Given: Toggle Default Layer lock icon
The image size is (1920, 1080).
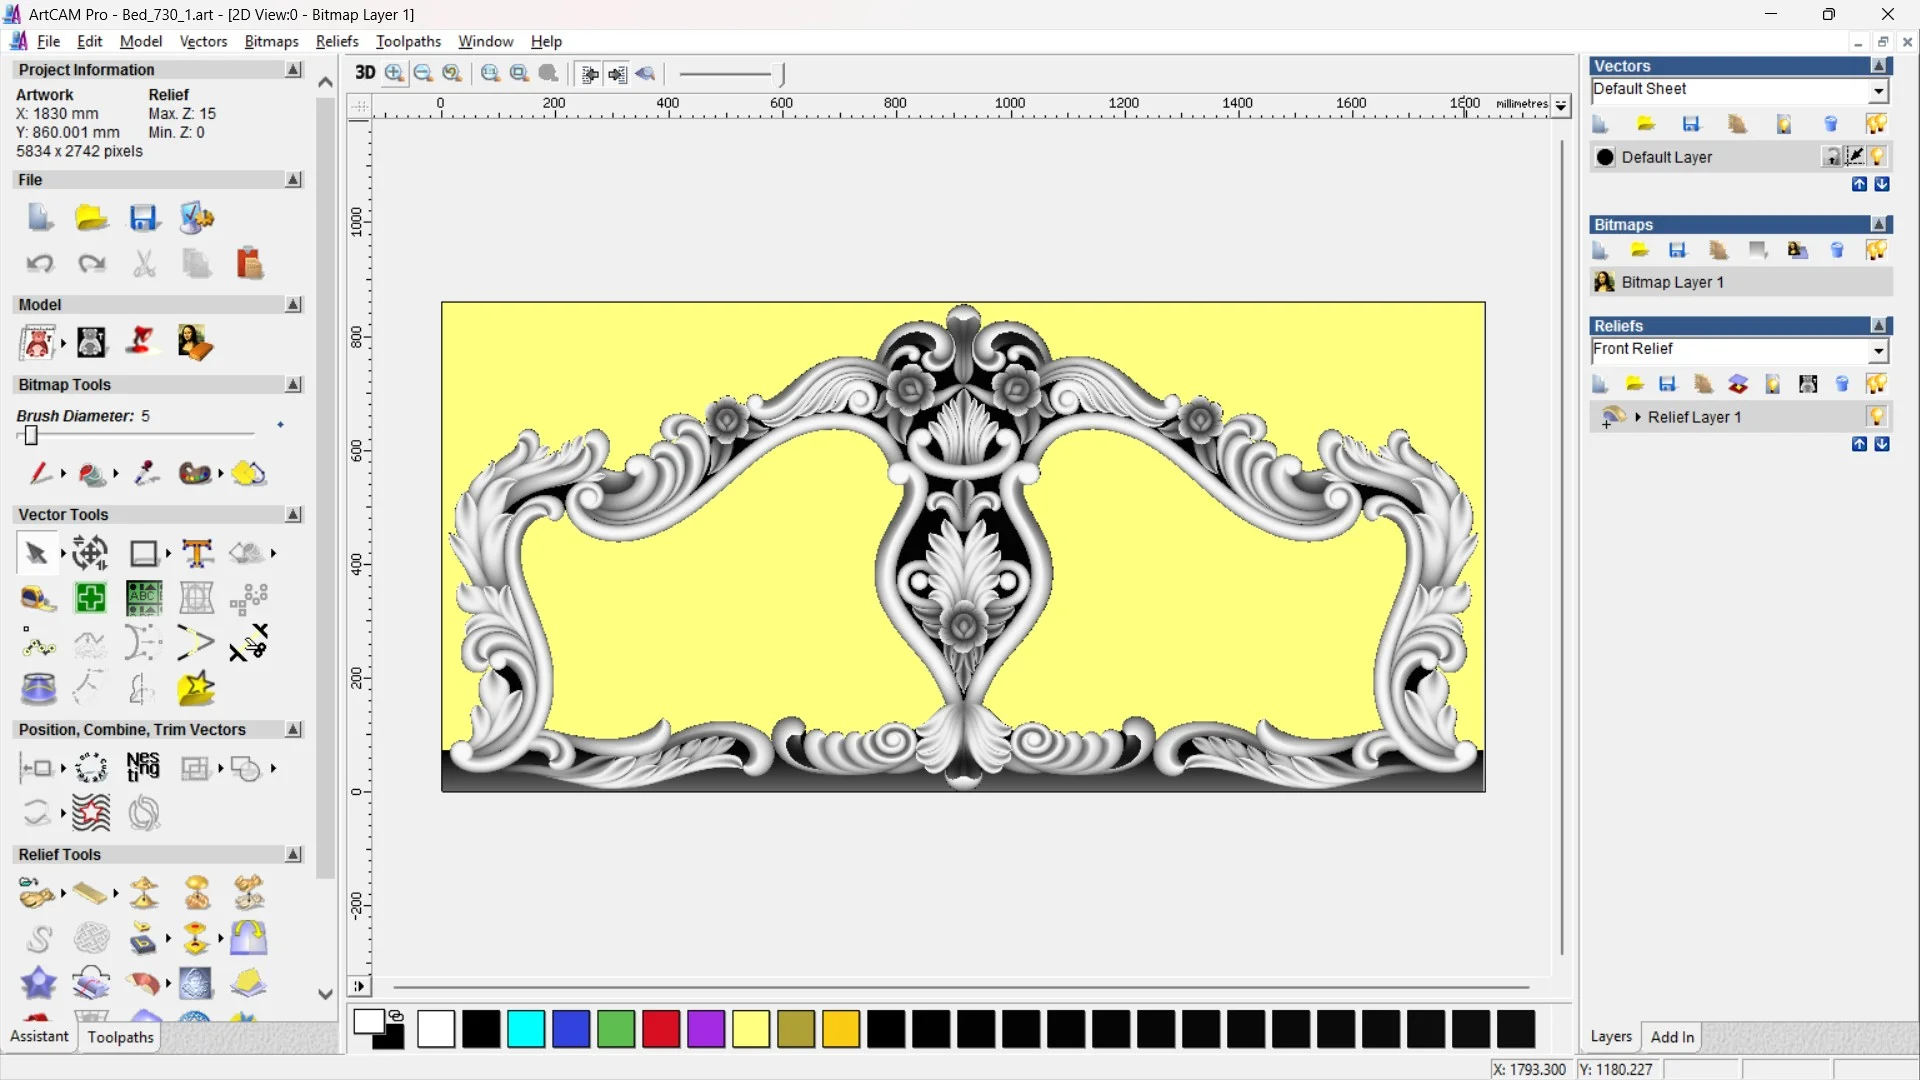Looking at the screenshot, I should [1831, 157].
